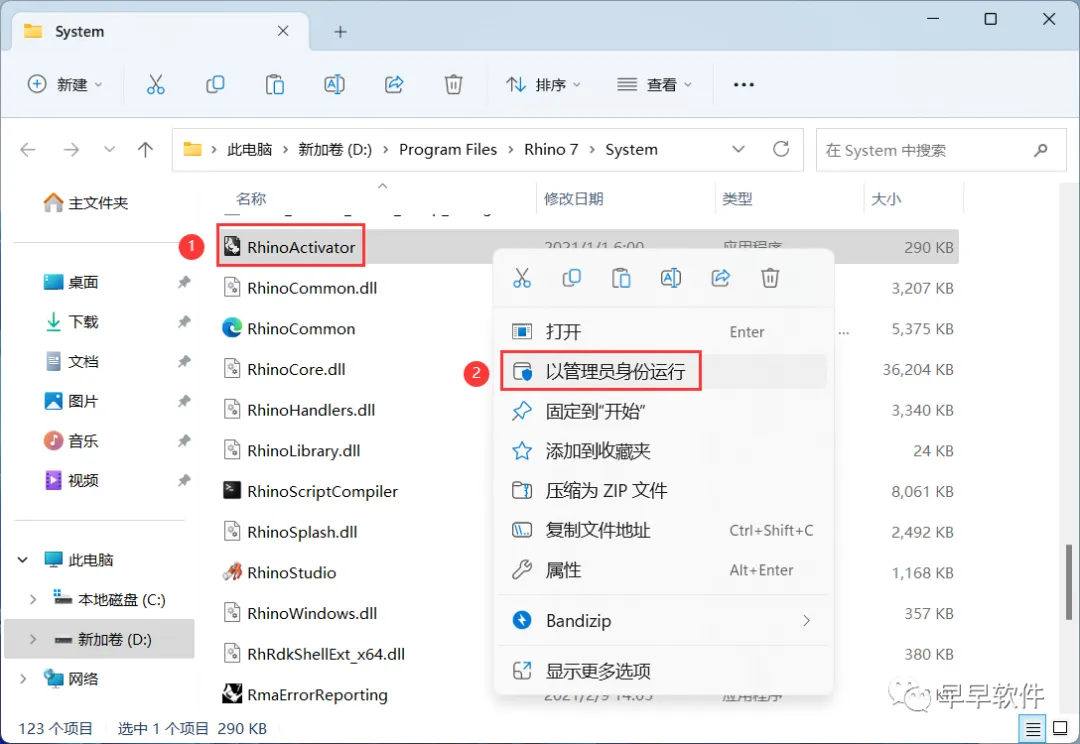The height and width of the screenshot is (744, 1080).
Task: Open the 查看 (View) dropdown
Action: 654,85
